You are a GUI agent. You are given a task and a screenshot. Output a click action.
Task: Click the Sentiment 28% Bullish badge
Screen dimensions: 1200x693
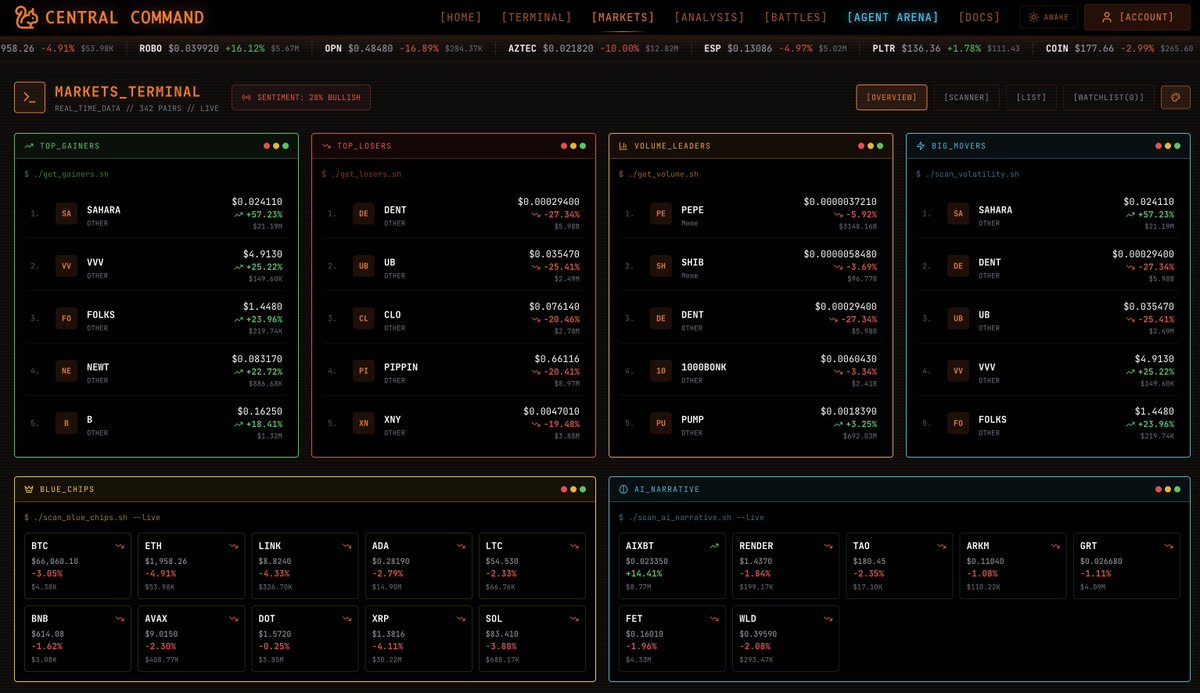pyautogui.click(x=301, y=97)
